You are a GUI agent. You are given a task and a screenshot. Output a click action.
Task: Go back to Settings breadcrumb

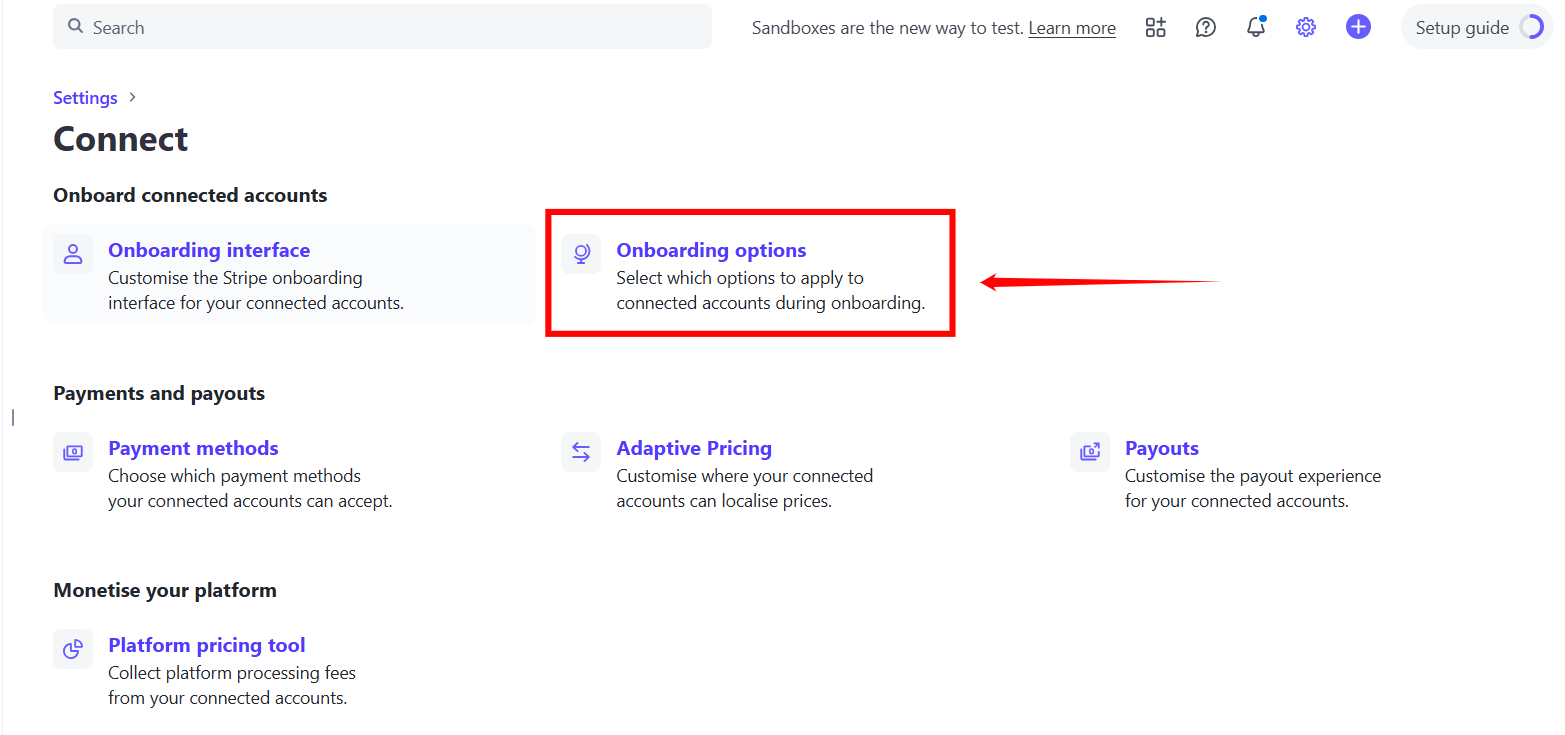(85, 98)
